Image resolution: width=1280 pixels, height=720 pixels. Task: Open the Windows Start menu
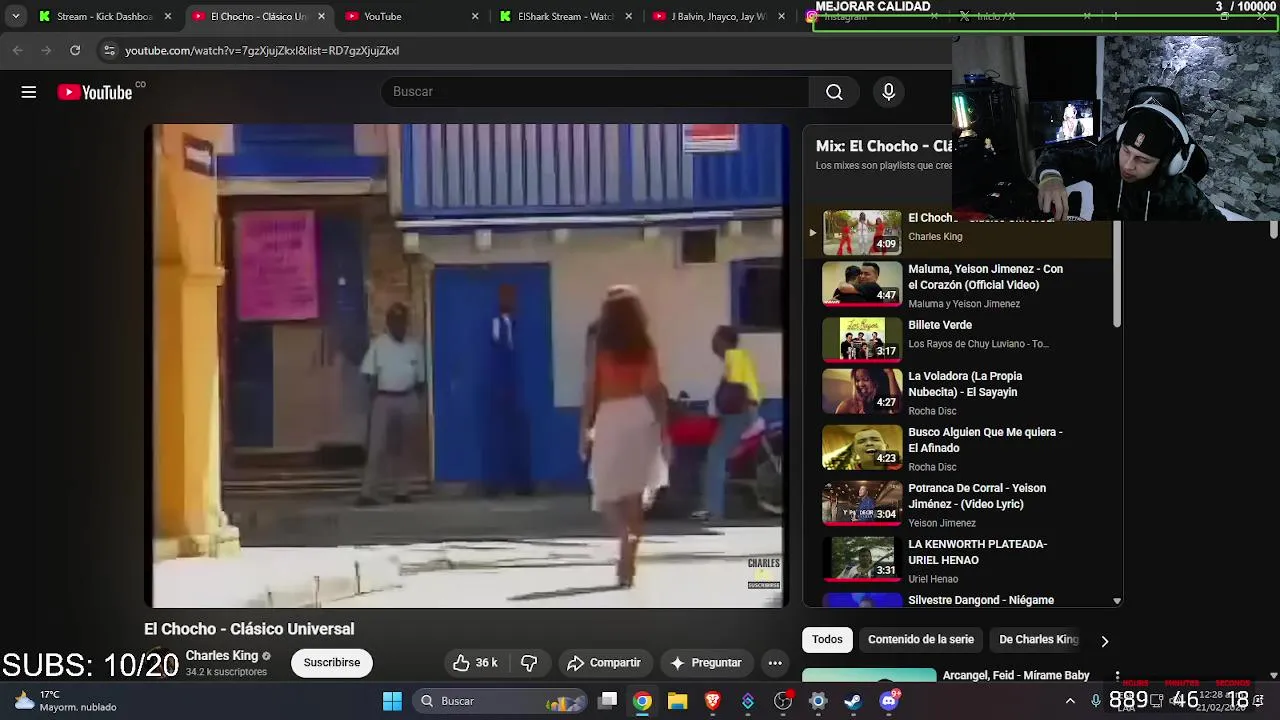(392, 701)
